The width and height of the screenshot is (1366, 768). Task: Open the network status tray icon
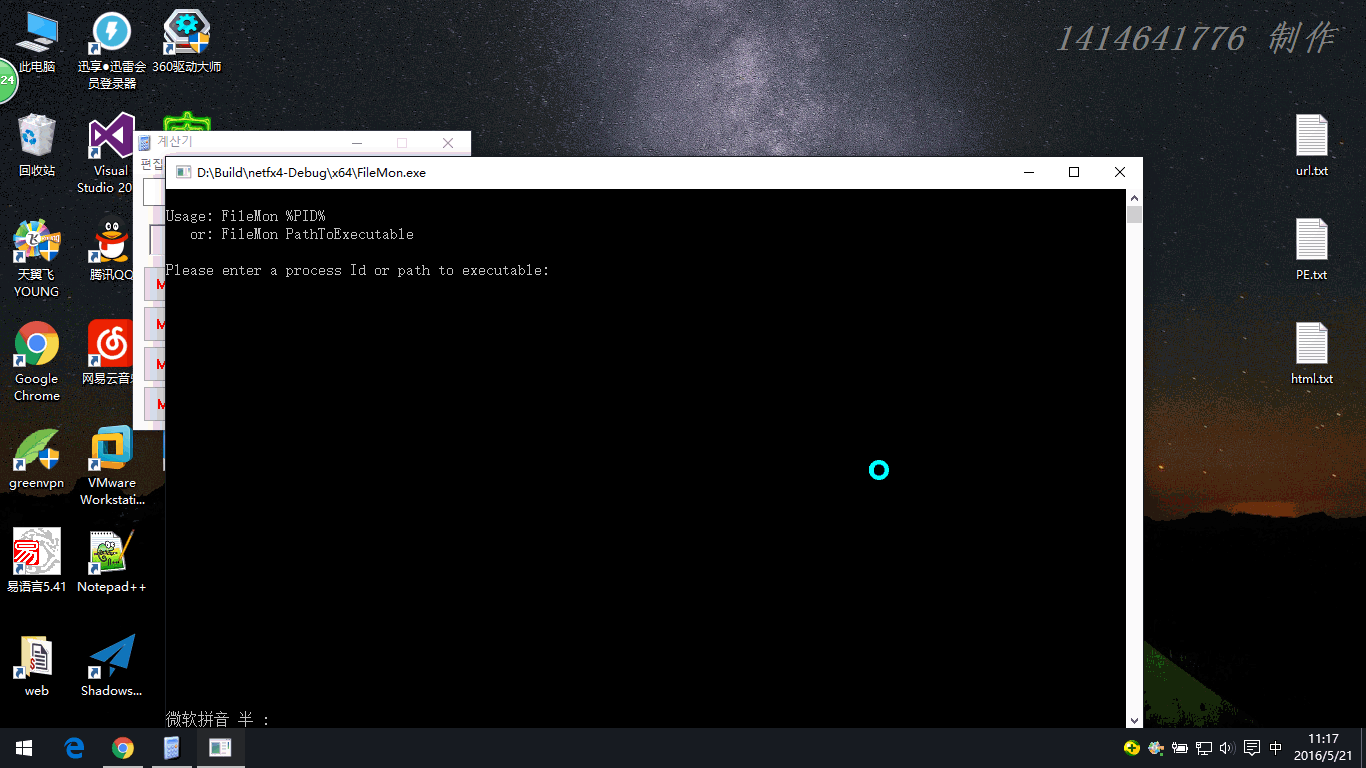[1204, 748]
